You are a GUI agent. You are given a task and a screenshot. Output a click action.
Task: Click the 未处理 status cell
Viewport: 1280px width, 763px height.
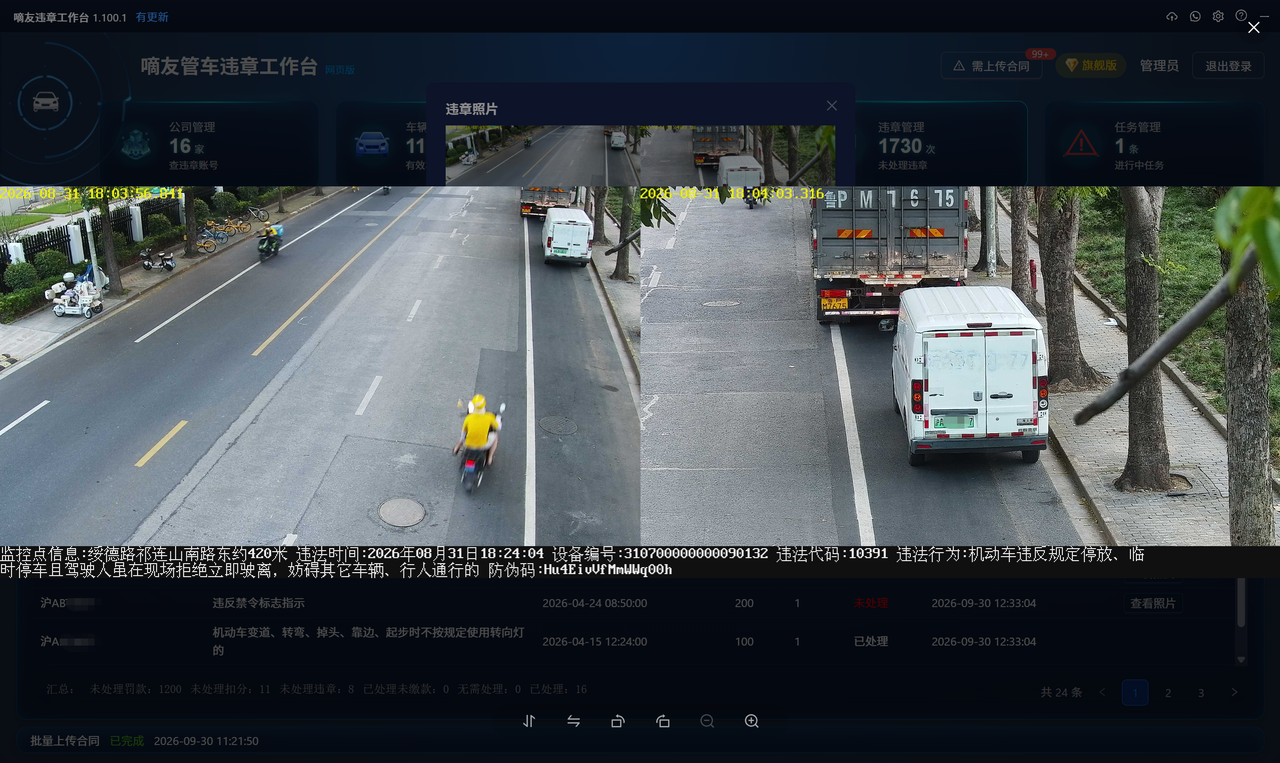(x=871, y=603)
